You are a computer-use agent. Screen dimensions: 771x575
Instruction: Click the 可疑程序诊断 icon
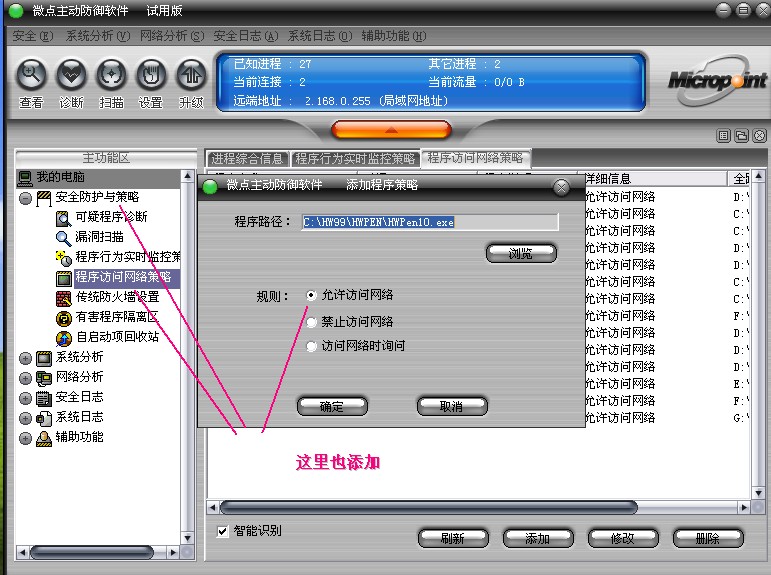(x=63, y=218)
